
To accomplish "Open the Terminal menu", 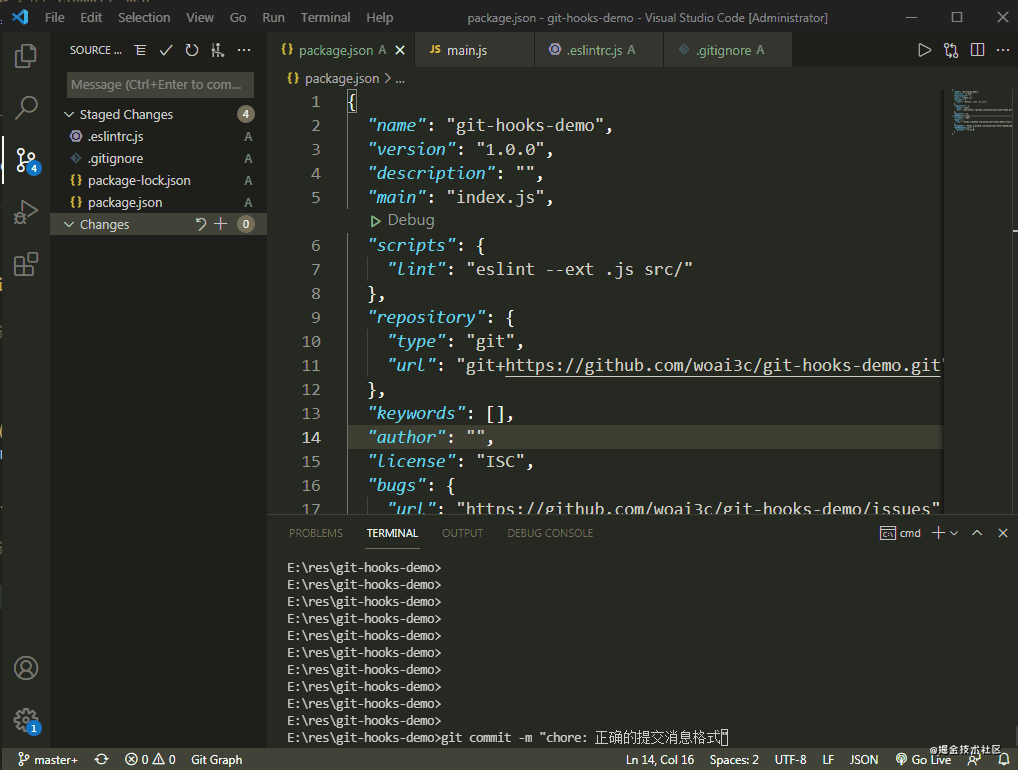I will (325, 17).
